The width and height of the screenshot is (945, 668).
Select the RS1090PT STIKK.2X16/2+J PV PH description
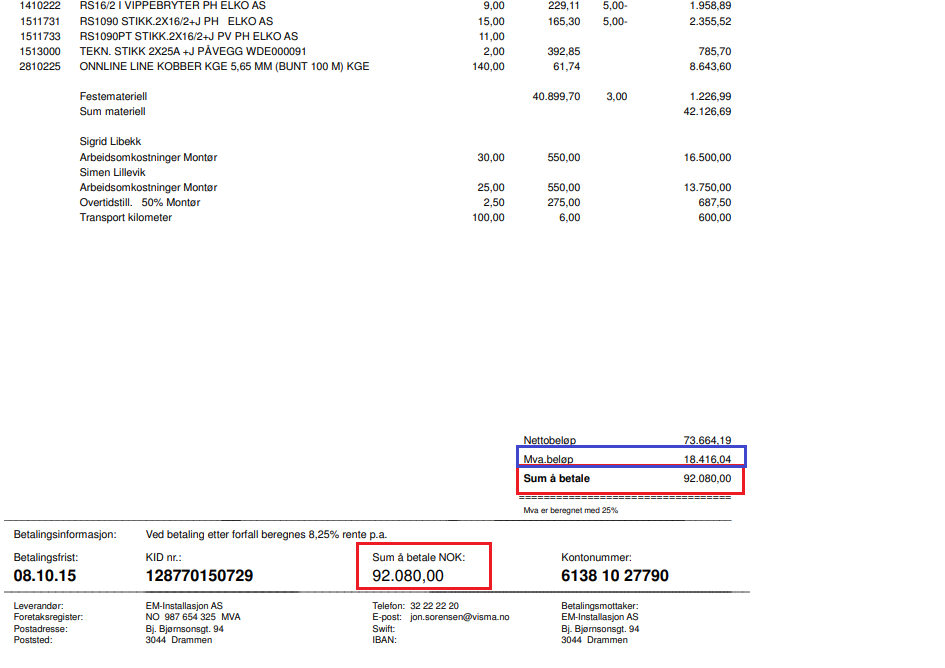[189, 36]
